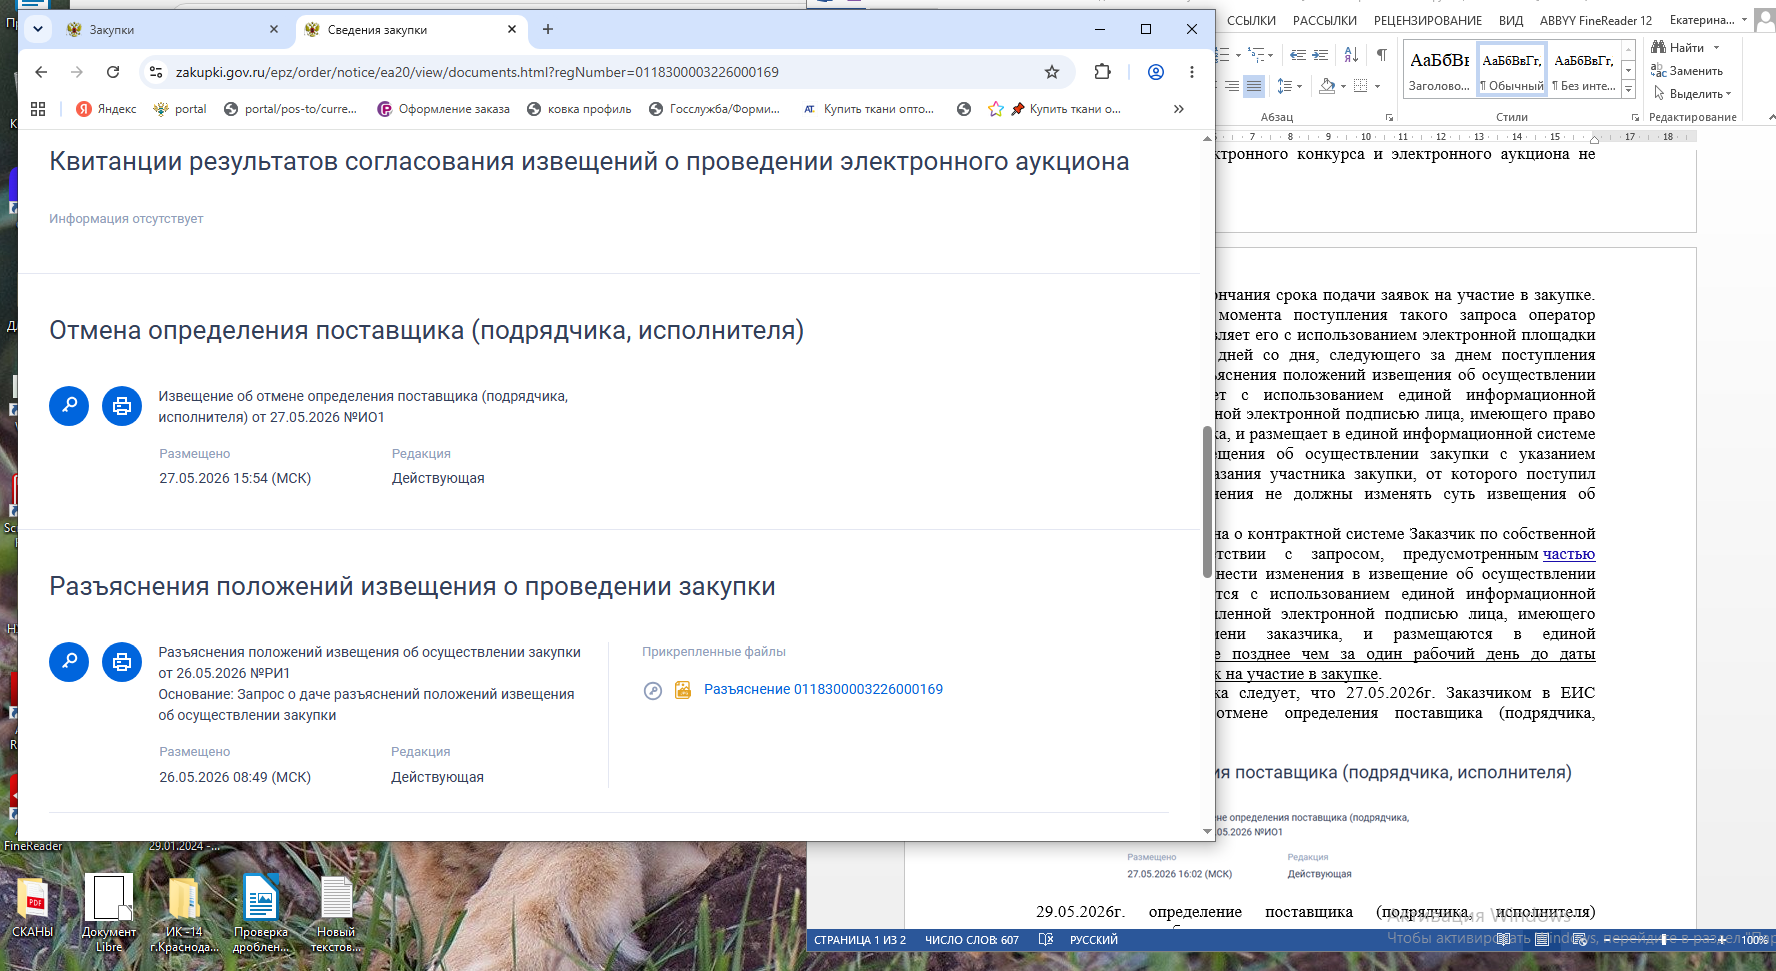Open Найти dropdown arrow in Word
The height and width of the screenshot is (971, 1776).
tap(1716, 48)
